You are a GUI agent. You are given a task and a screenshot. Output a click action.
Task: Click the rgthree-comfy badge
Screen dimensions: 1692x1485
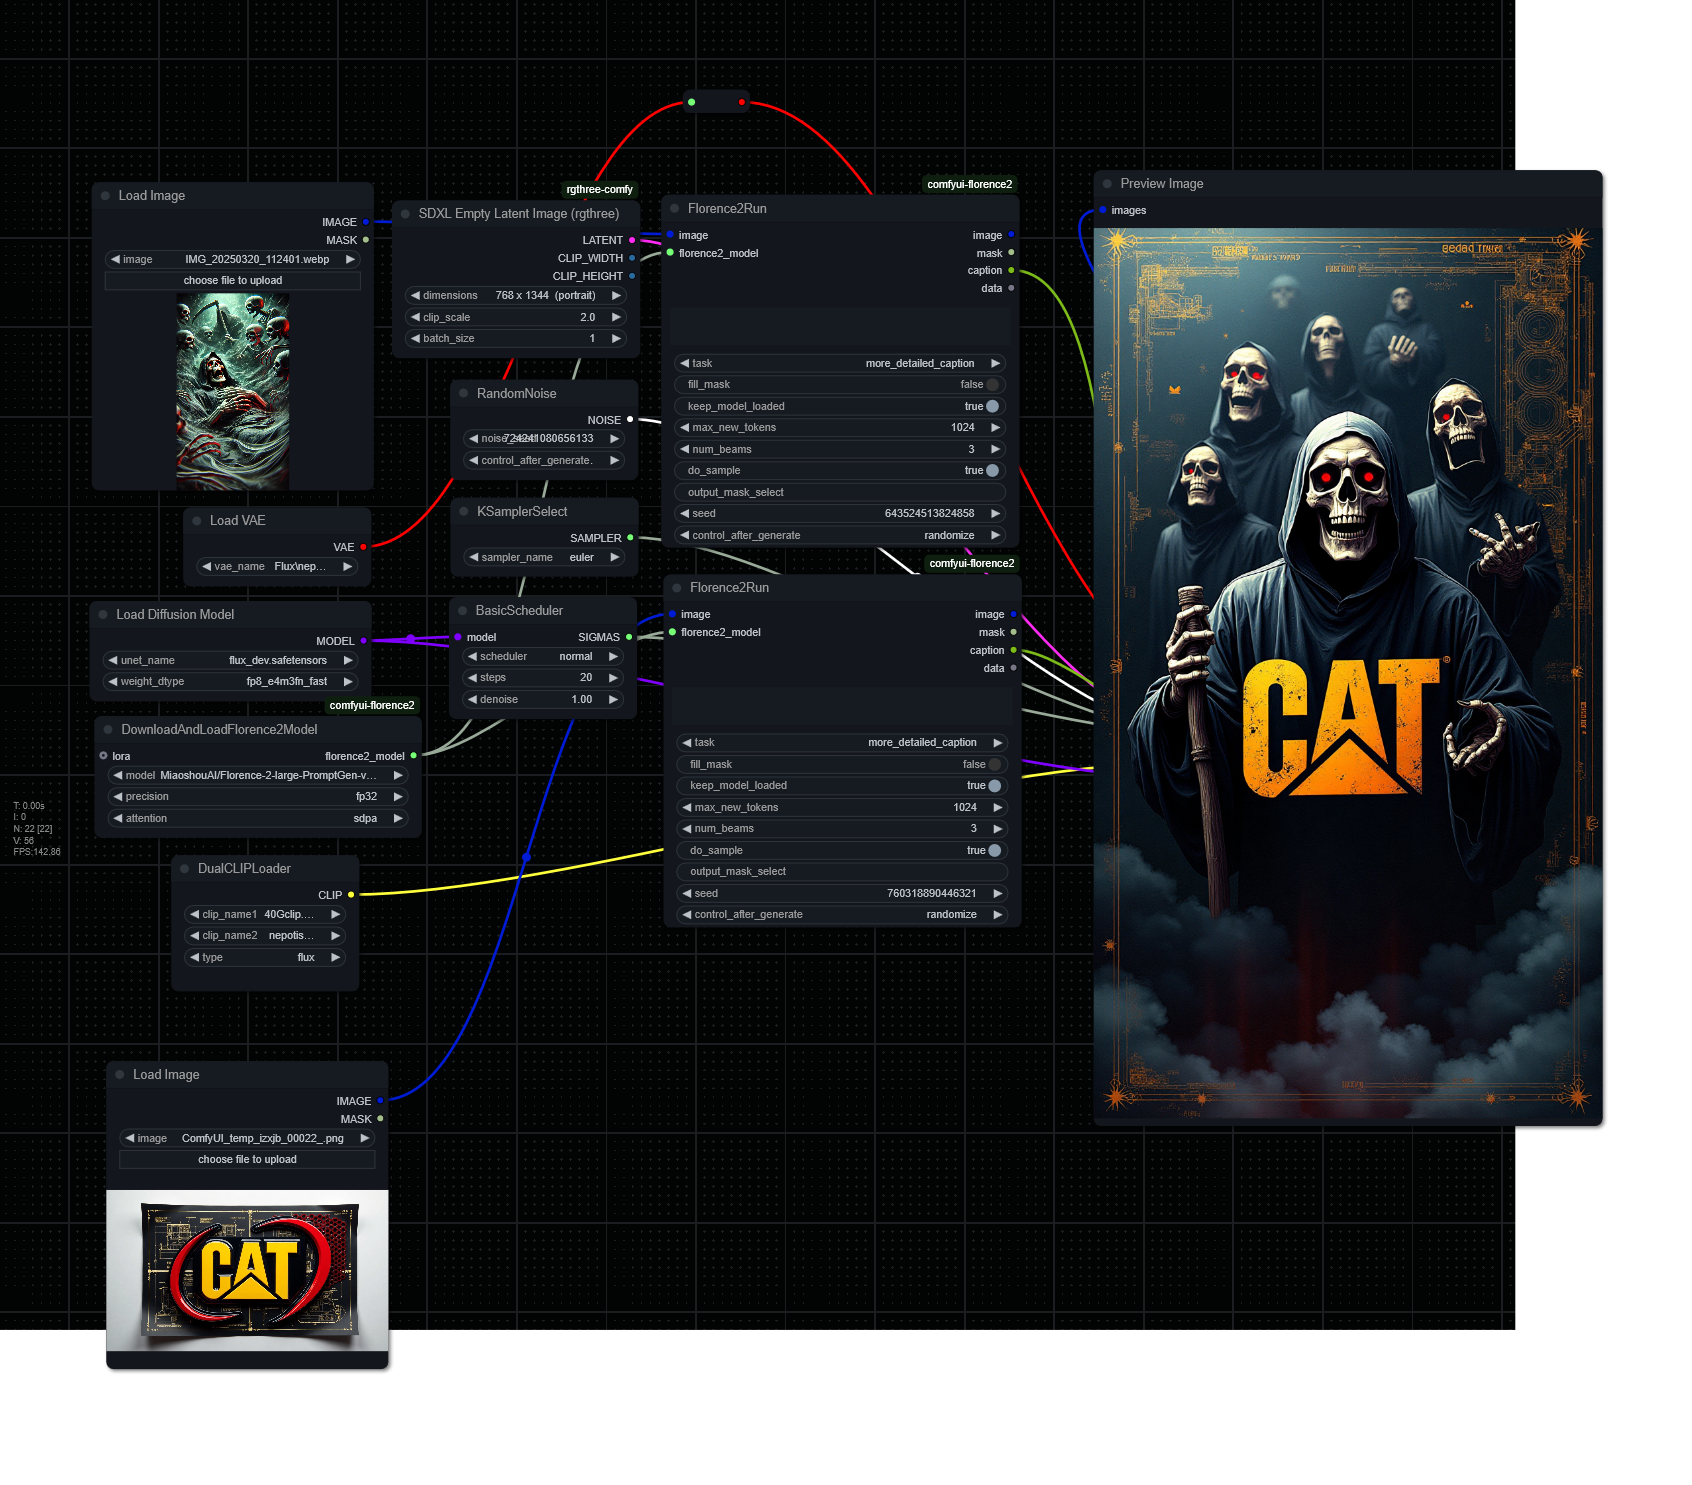[x=600, y=190]
